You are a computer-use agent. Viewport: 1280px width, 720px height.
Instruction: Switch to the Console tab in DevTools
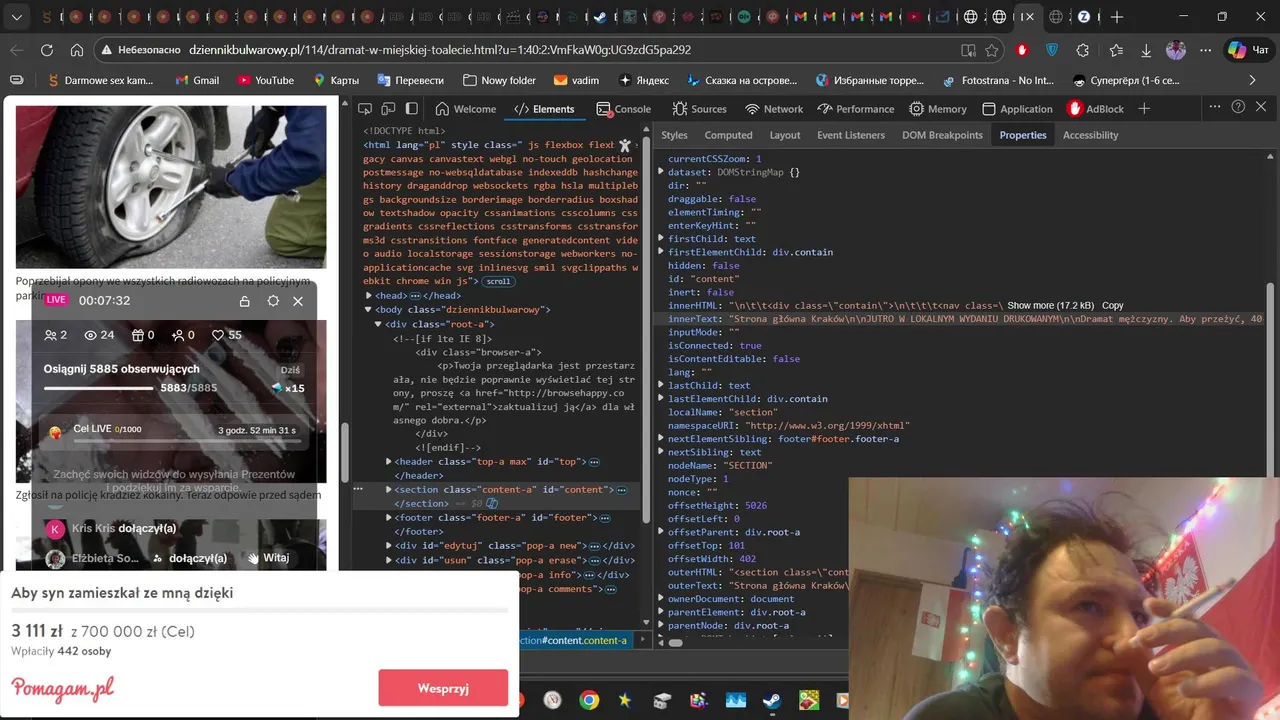click(623, 109)
